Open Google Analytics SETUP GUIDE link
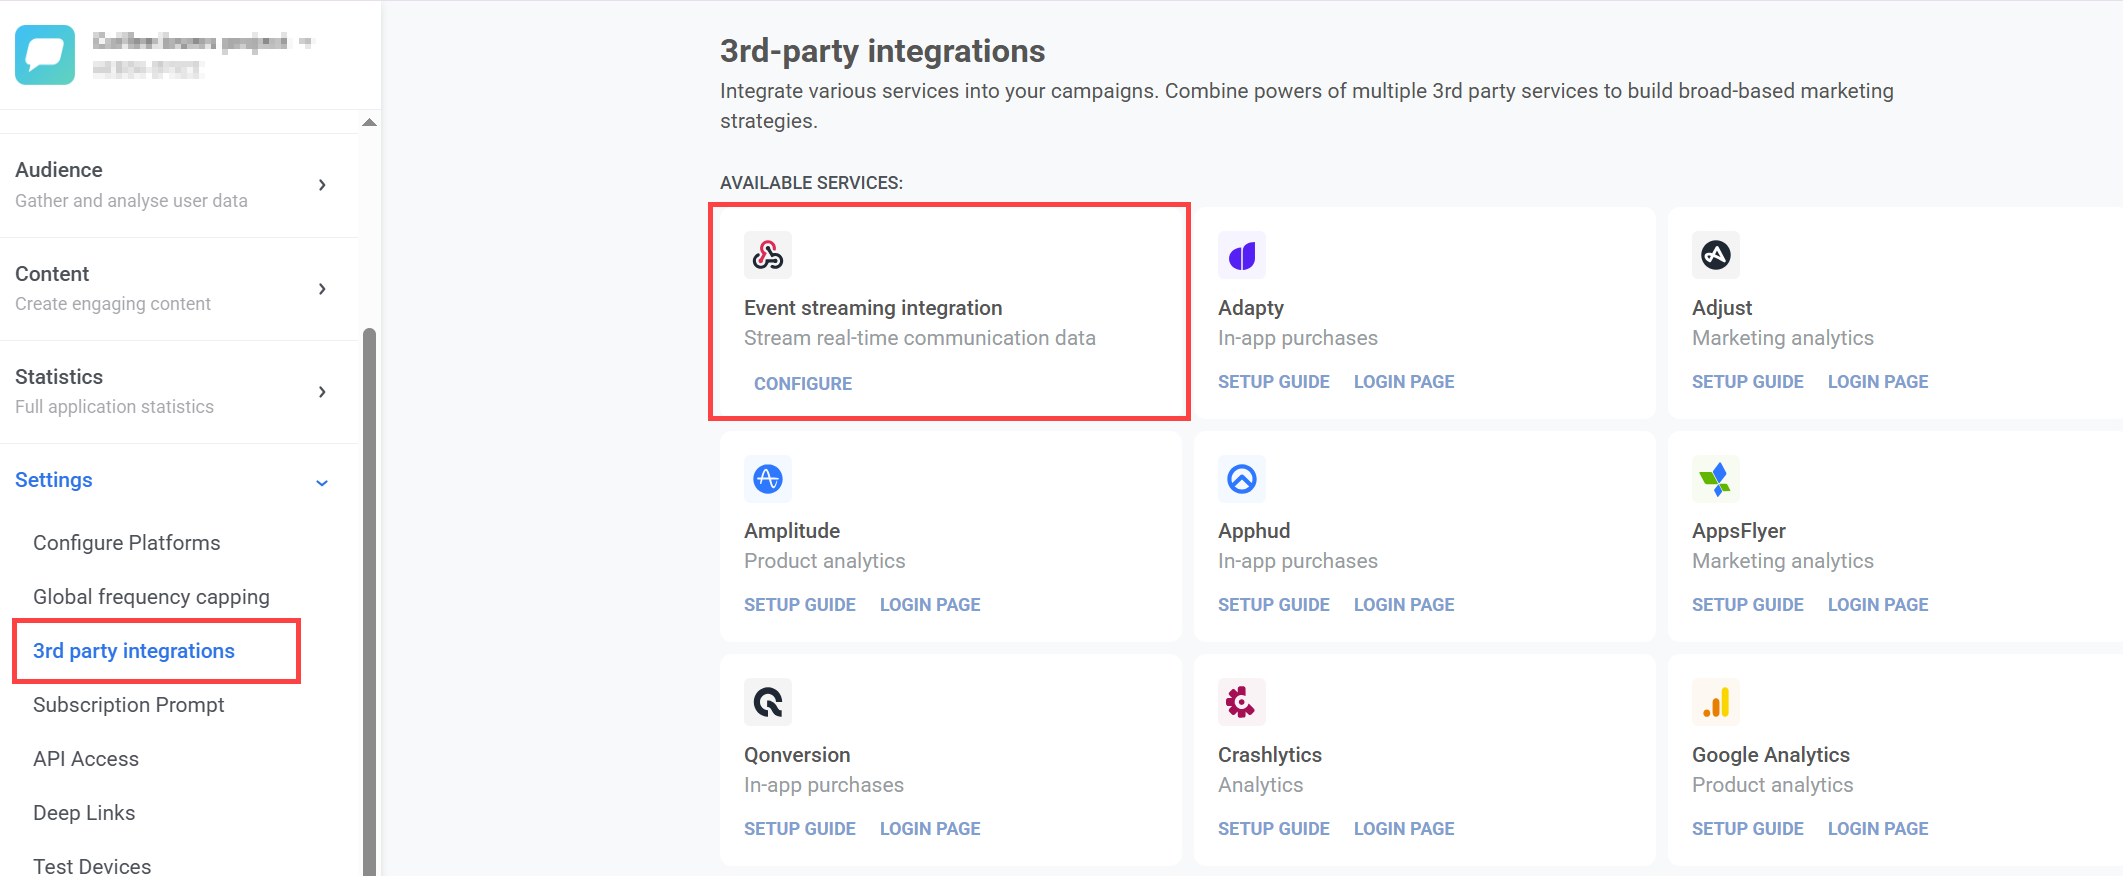The width and height of the screenshot is (2123, 876). pos(1748,829)
